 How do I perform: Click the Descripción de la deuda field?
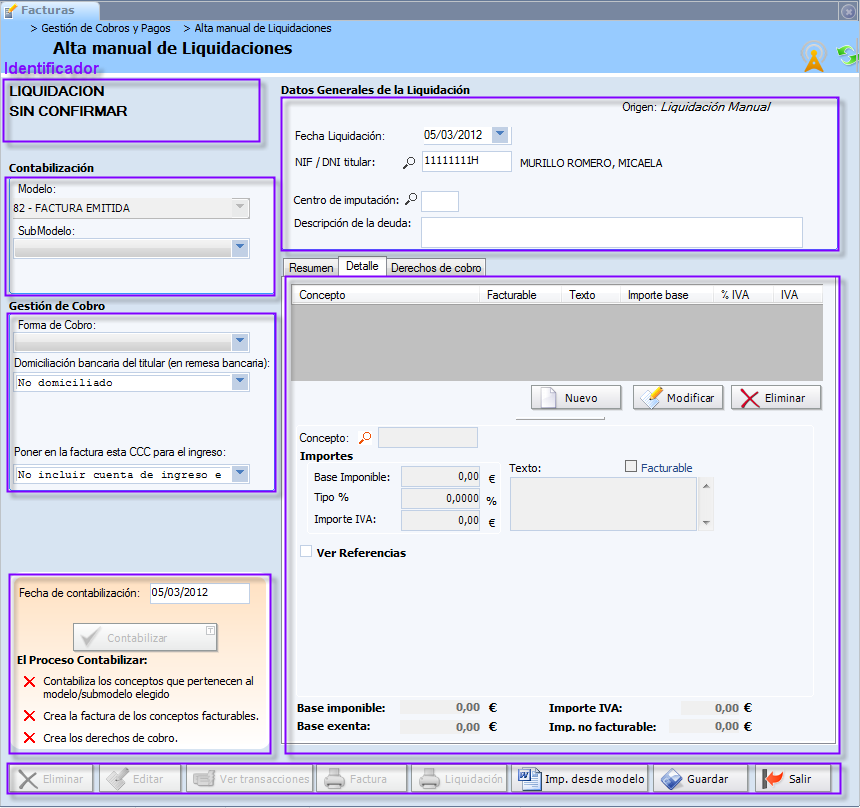[x=612, y=233]
